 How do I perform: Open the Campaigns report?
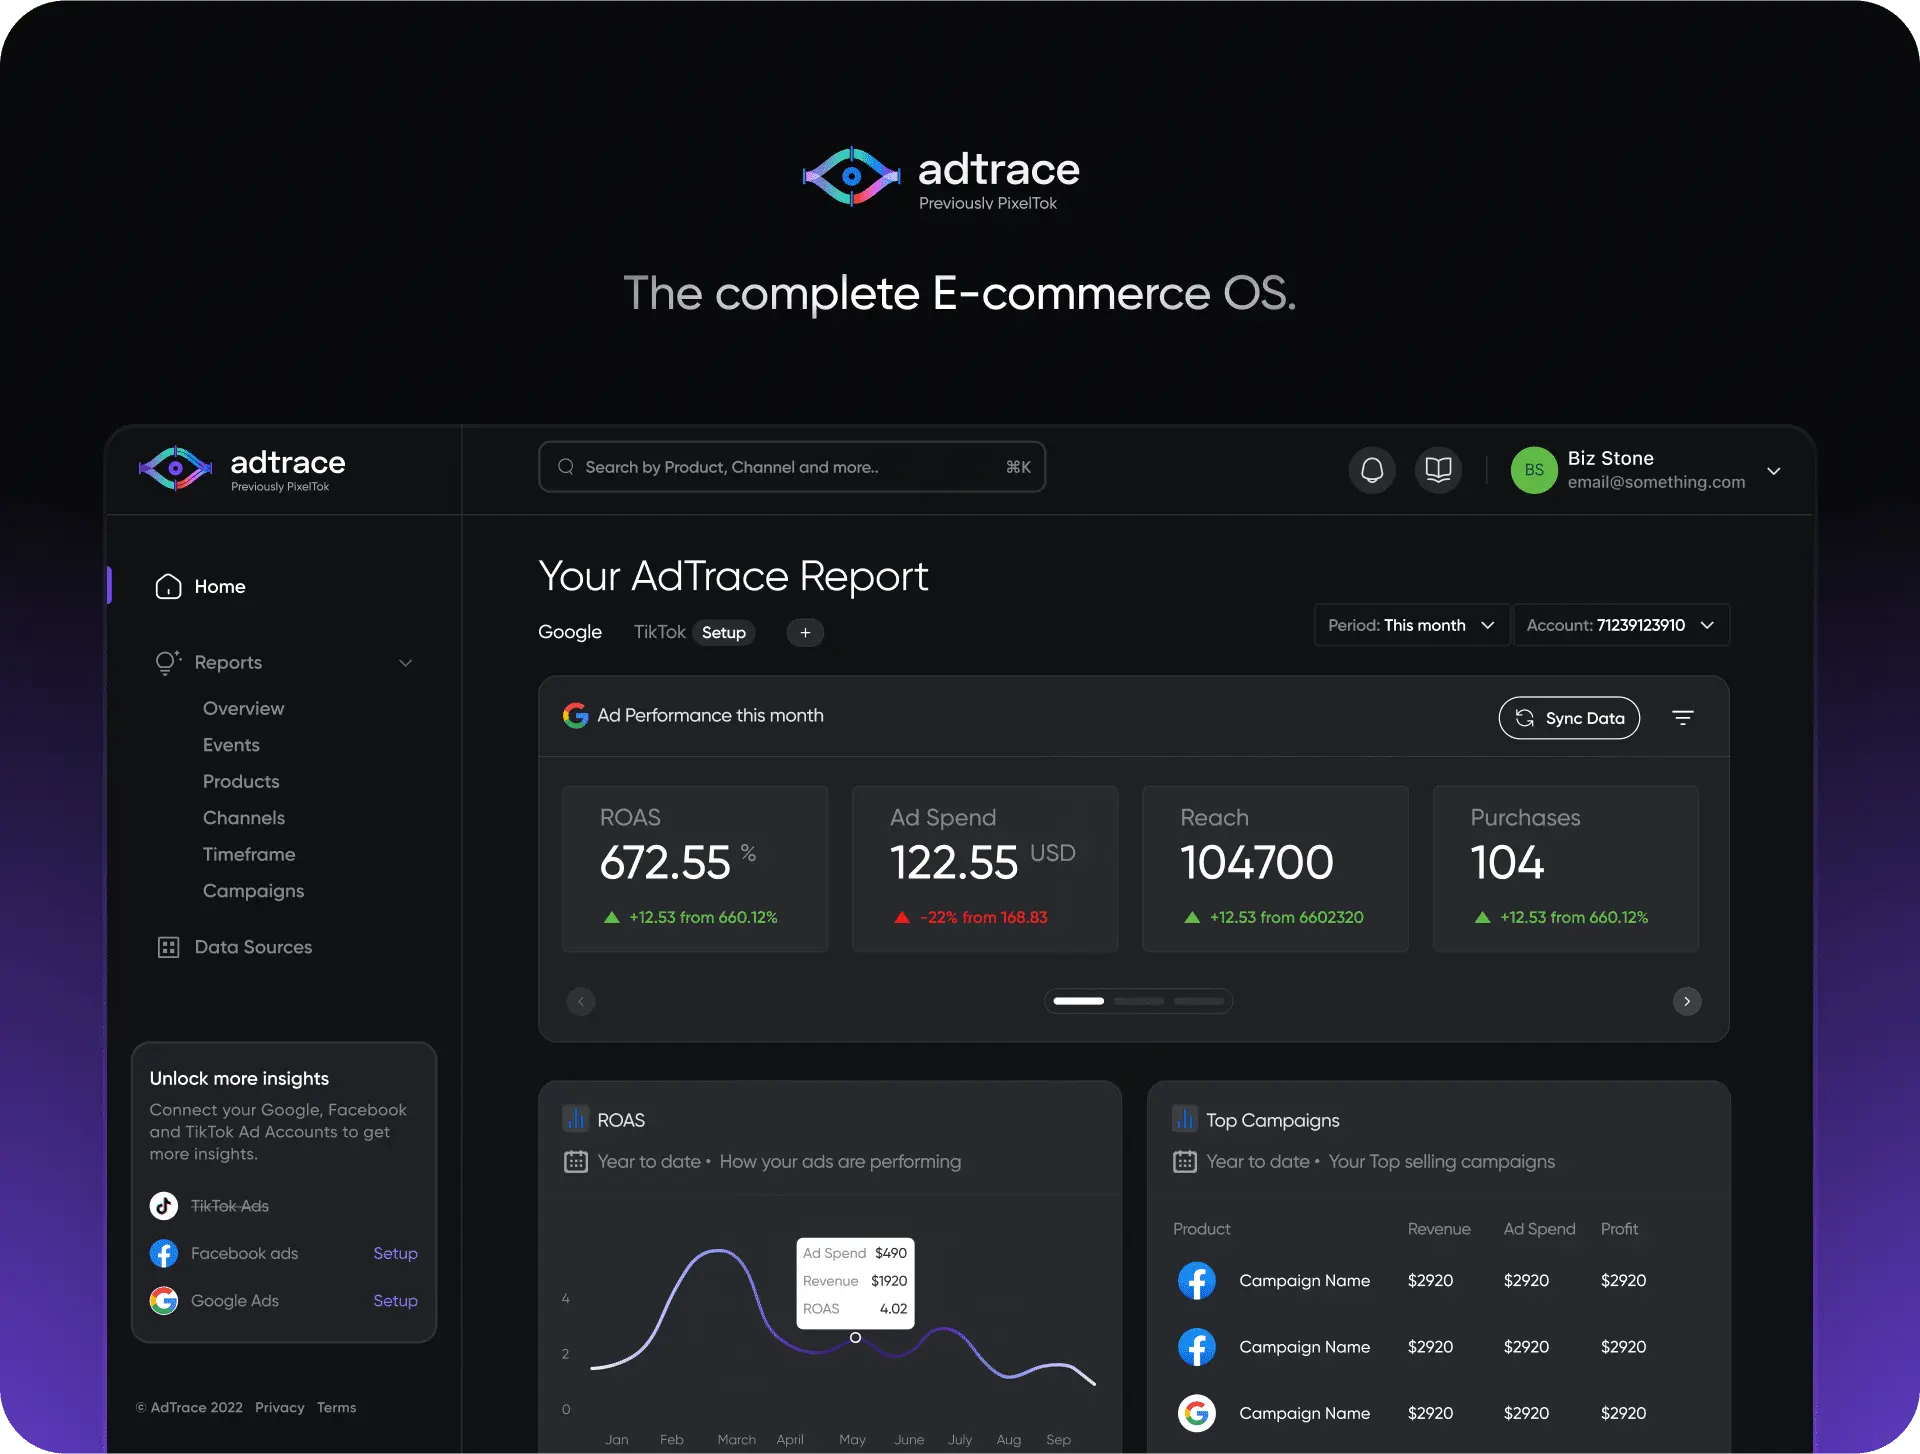point(253,891)
